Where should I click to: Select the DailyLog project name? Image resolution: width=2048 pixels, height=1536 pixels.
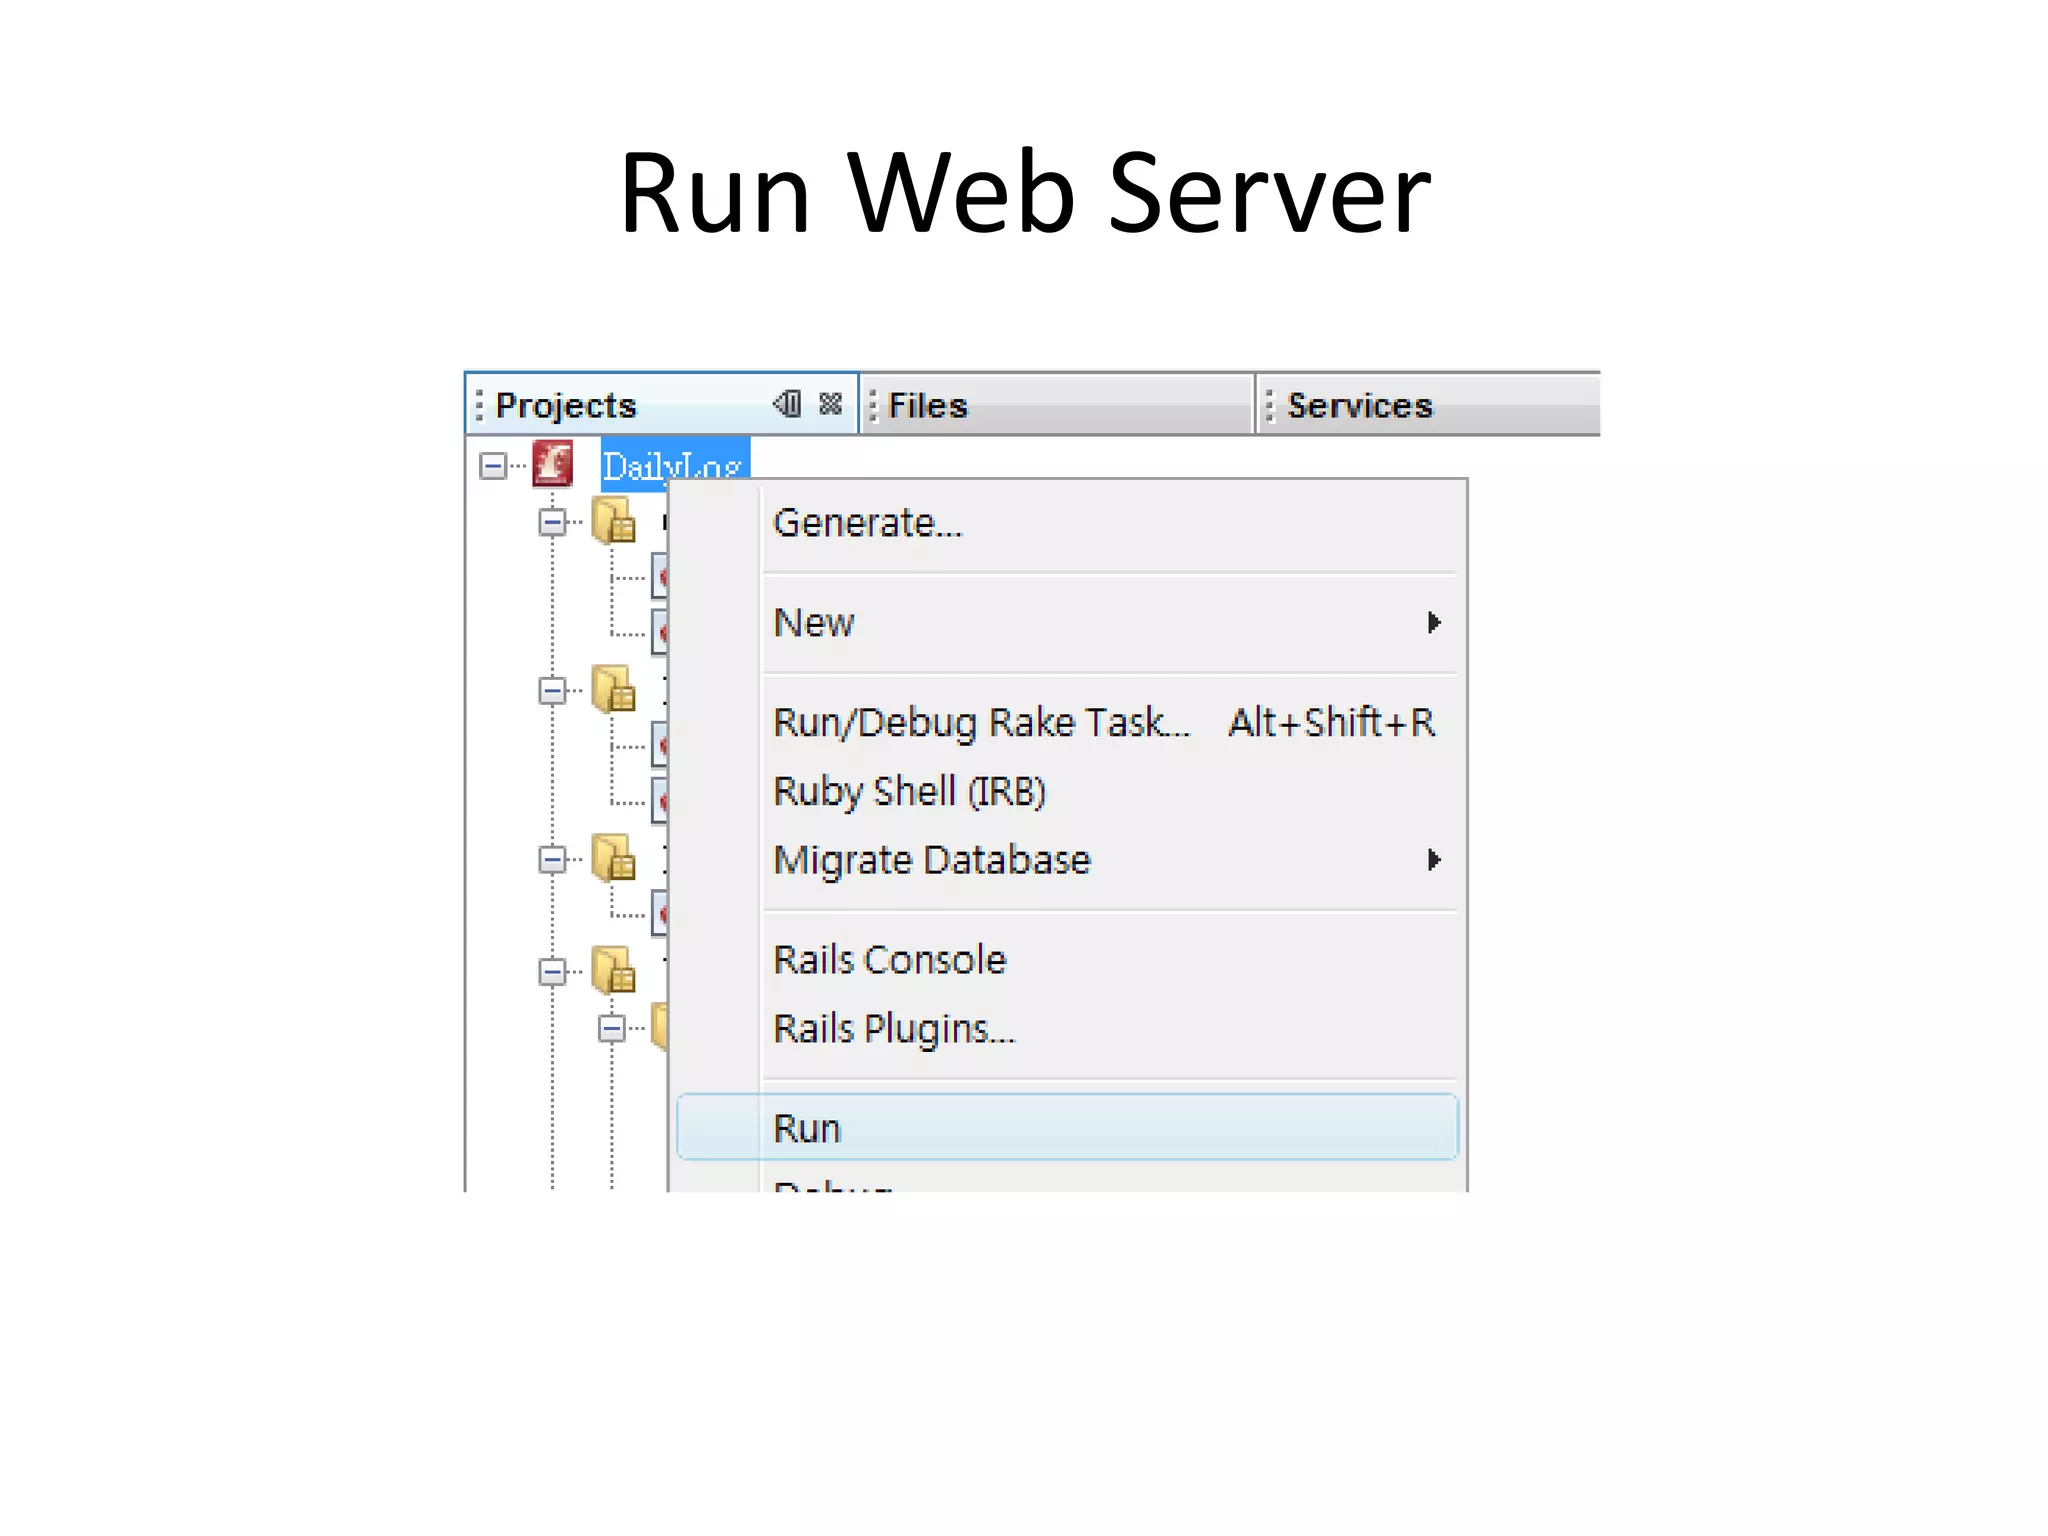tap(675, 466)
